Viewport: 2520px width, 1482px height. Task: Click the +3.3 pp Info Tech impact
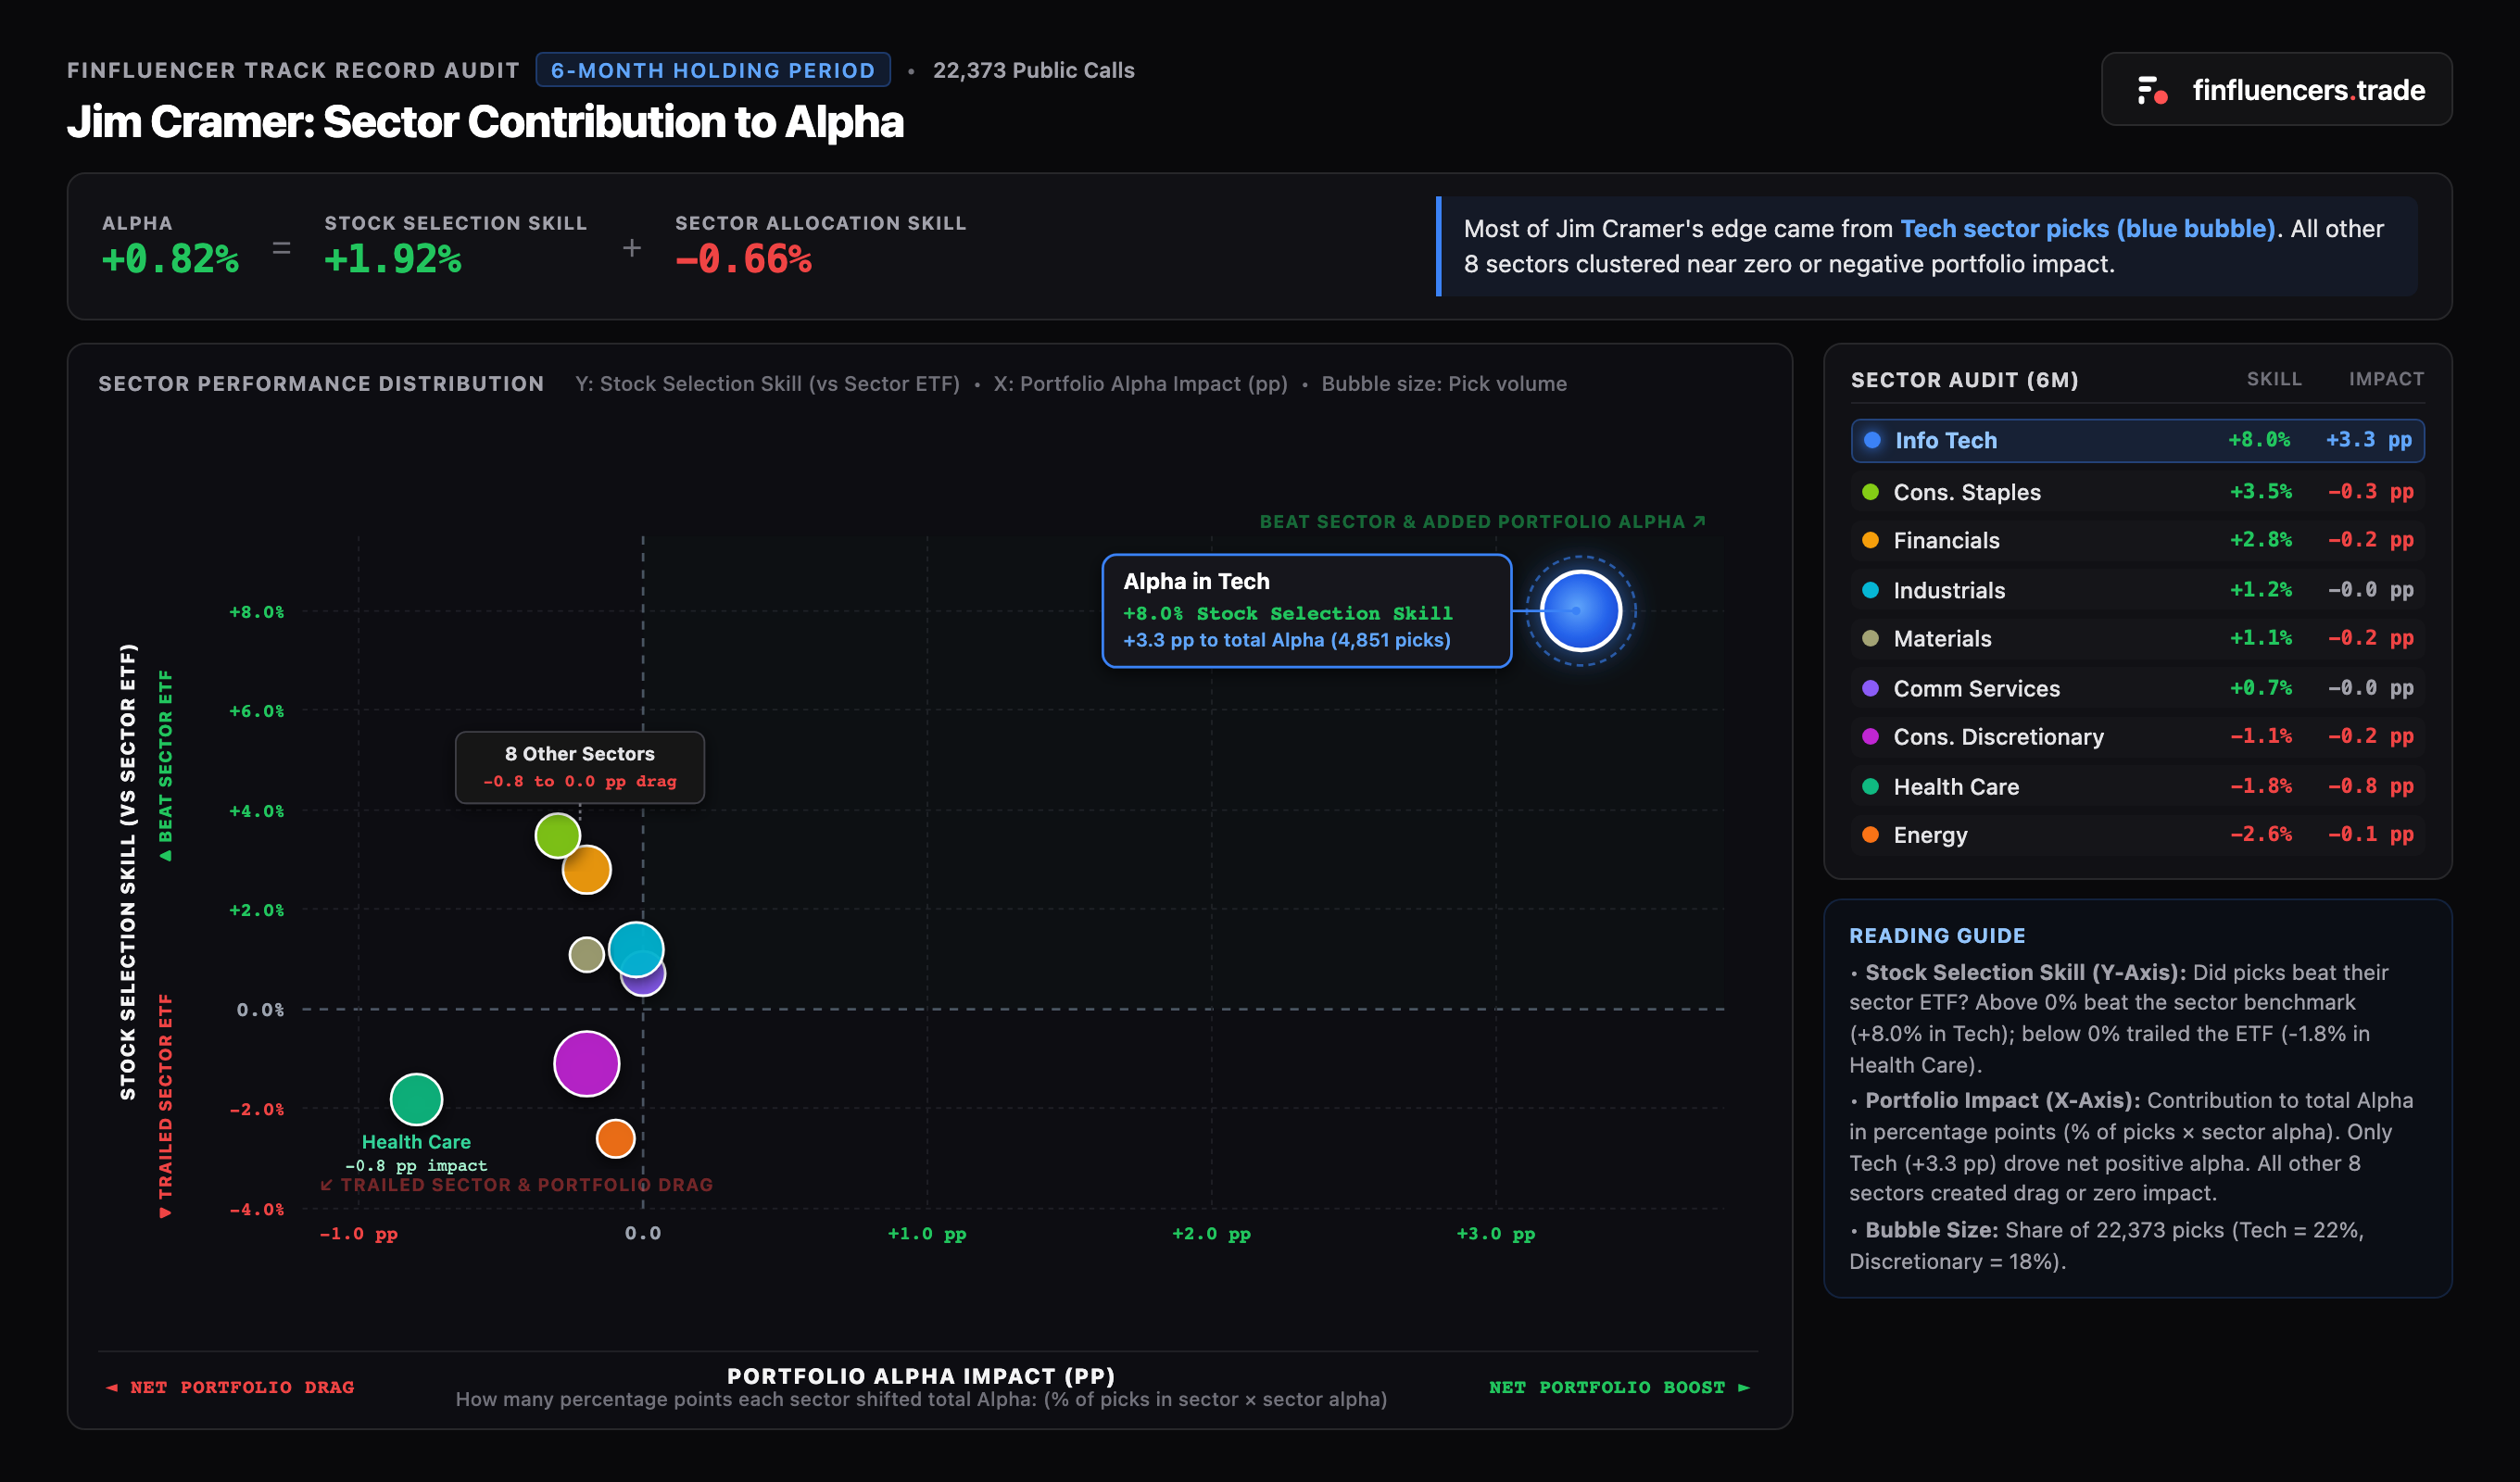click(x=2368, y=440)
